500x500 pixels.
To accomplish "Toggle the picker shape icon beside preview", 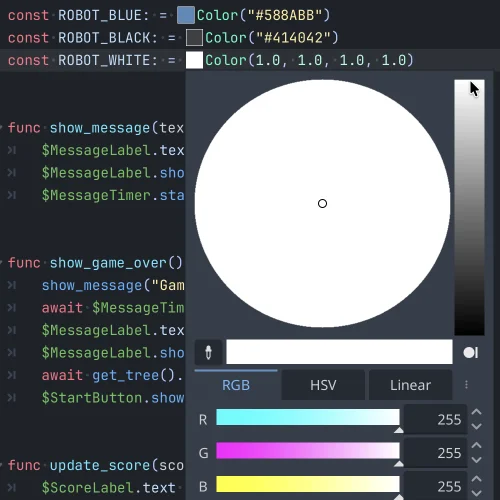I will pos(471,352).
